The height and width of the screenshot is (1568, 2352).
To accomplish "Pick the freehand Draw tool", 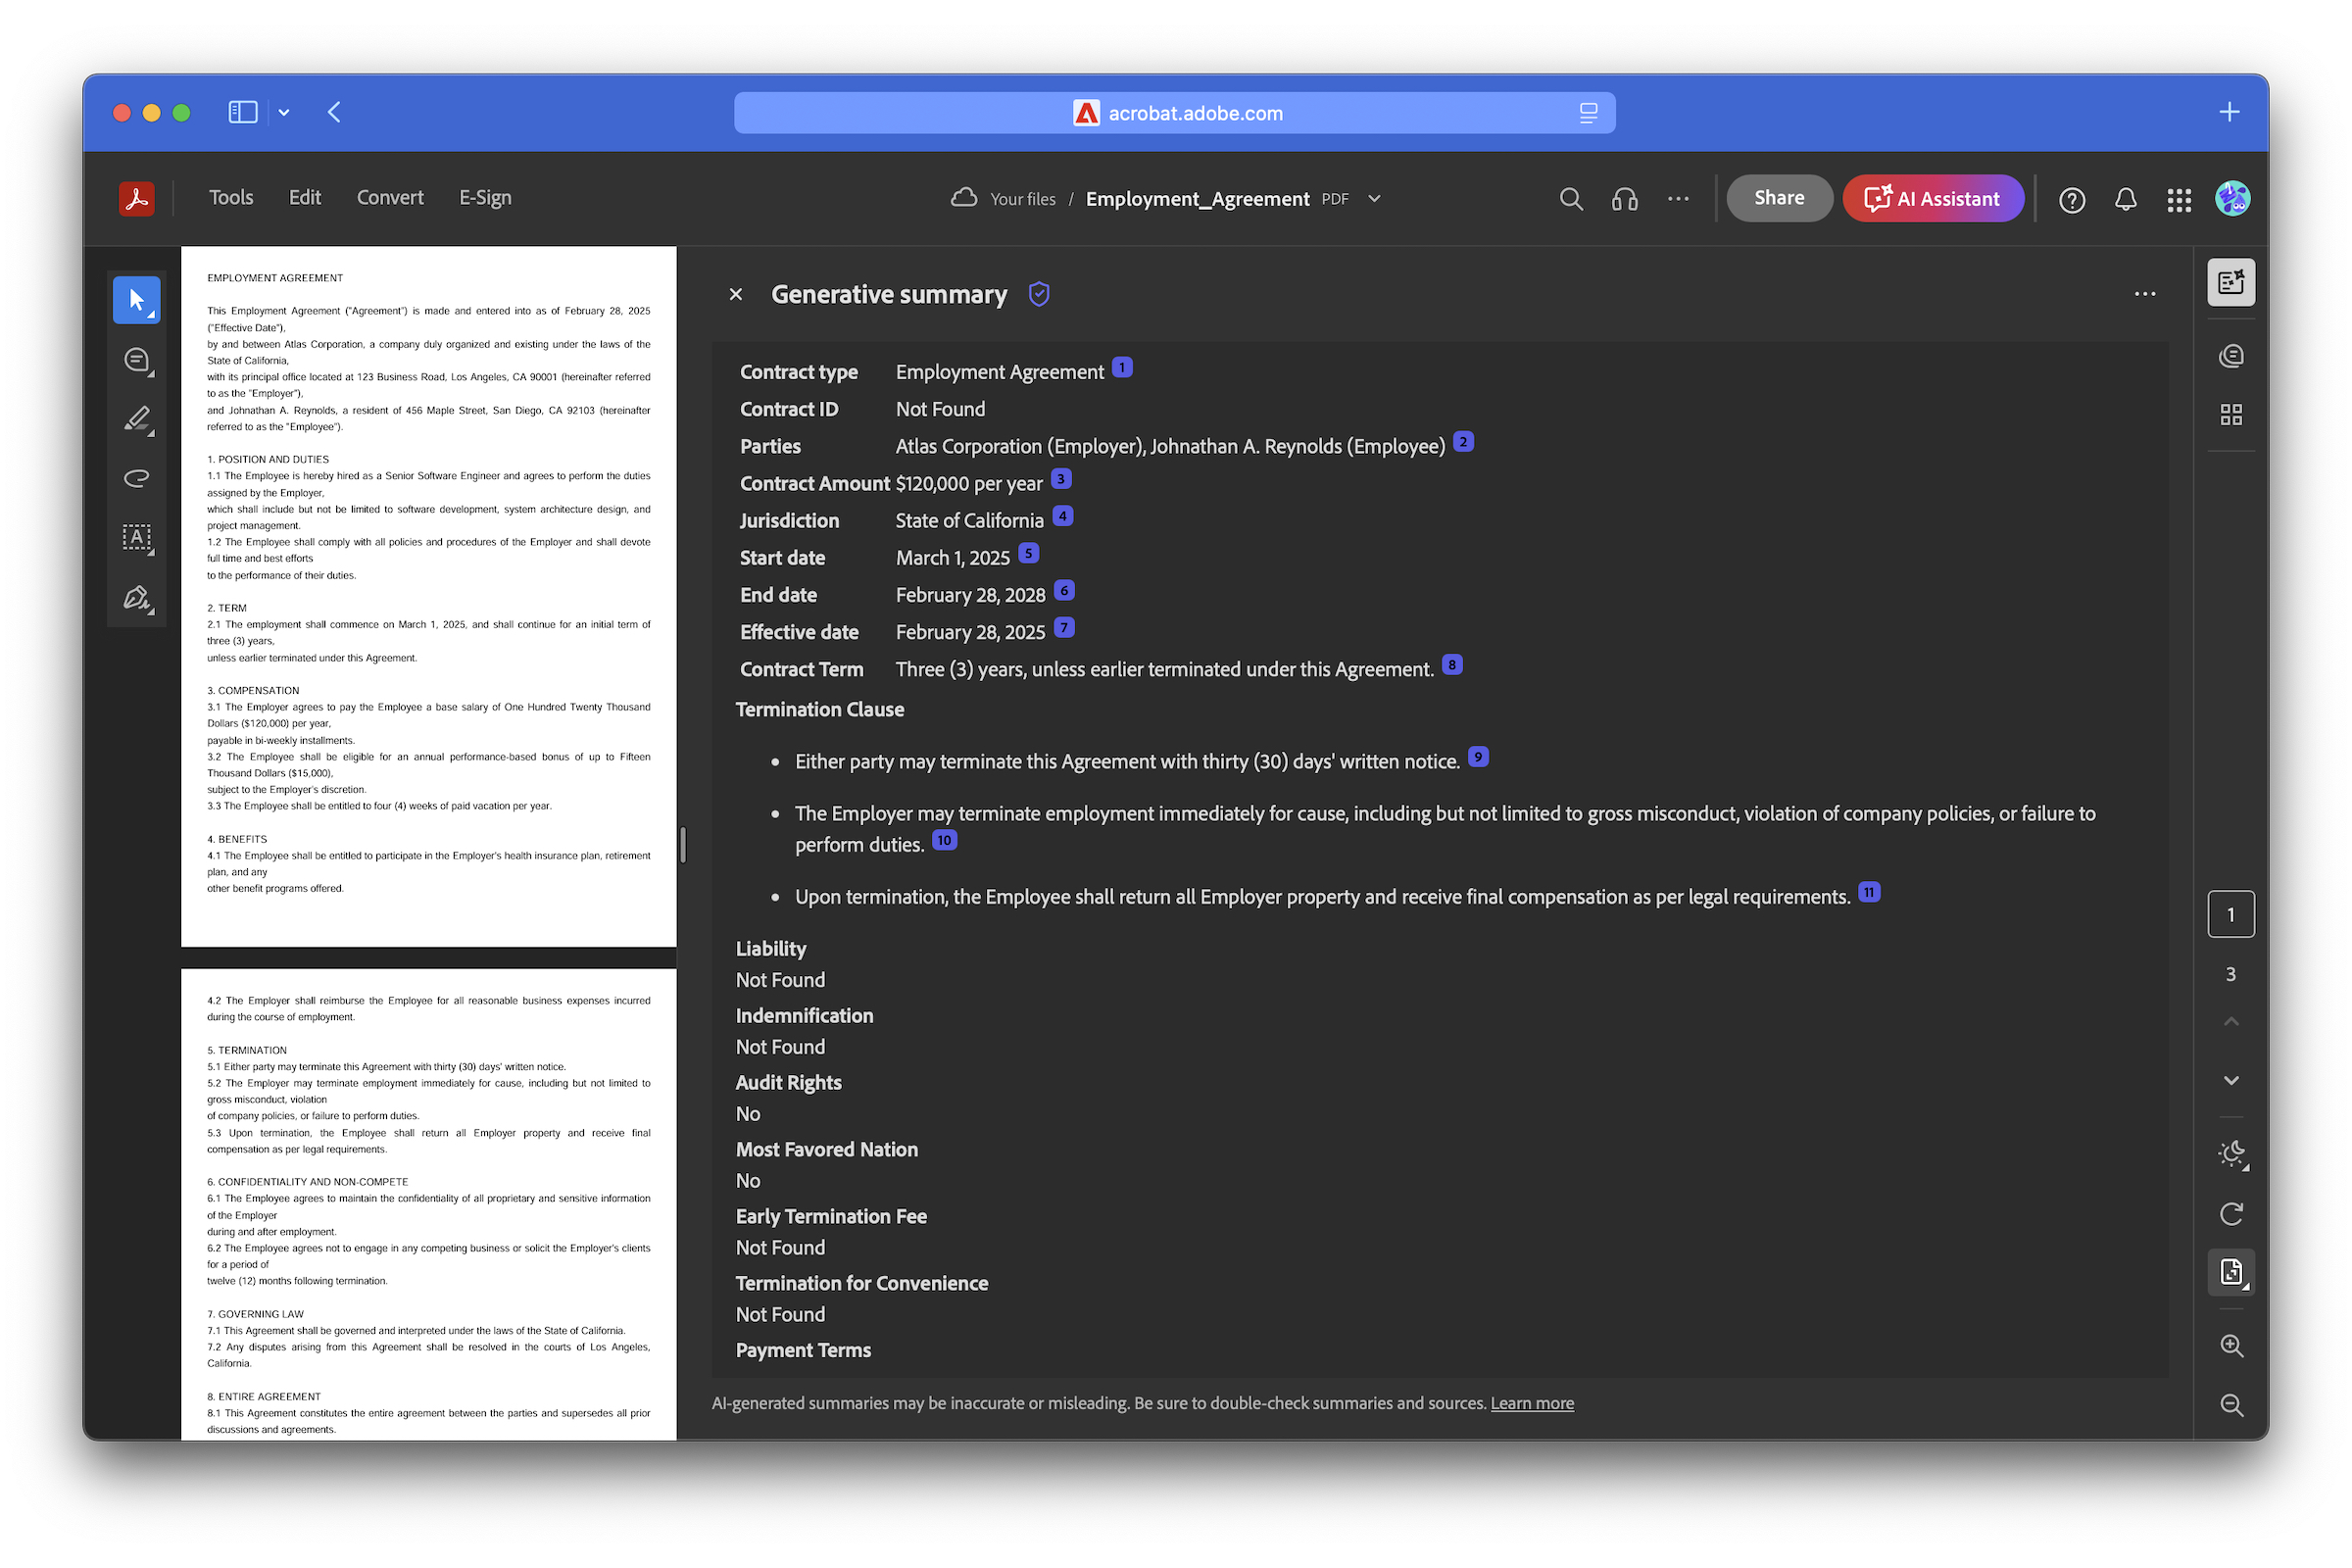I will tap(137, 478).
